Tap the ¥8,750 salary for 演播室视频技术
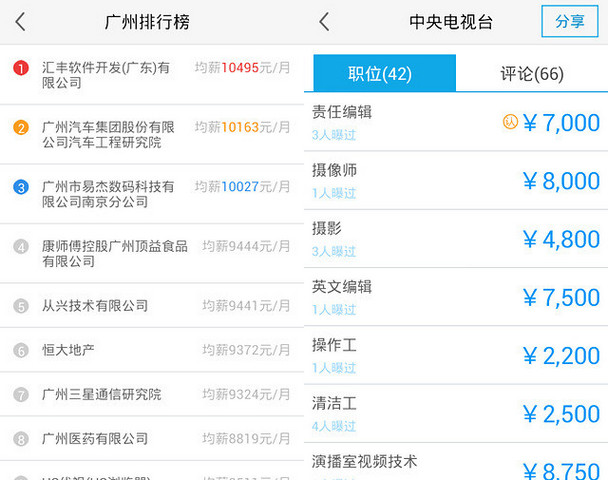This screenshot has width=608, height=480. pos(561,471)
